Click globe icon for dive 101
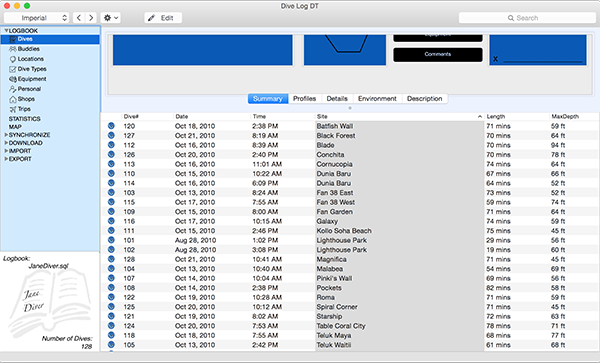 (x=111, y=240)
